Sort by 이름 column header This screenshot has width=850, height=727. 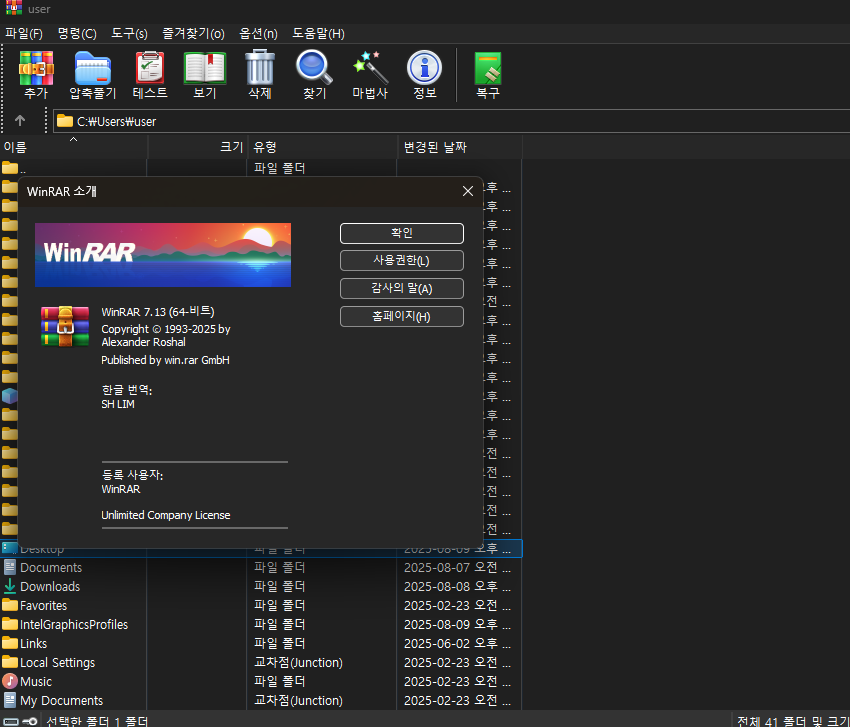tap(74, 147)
